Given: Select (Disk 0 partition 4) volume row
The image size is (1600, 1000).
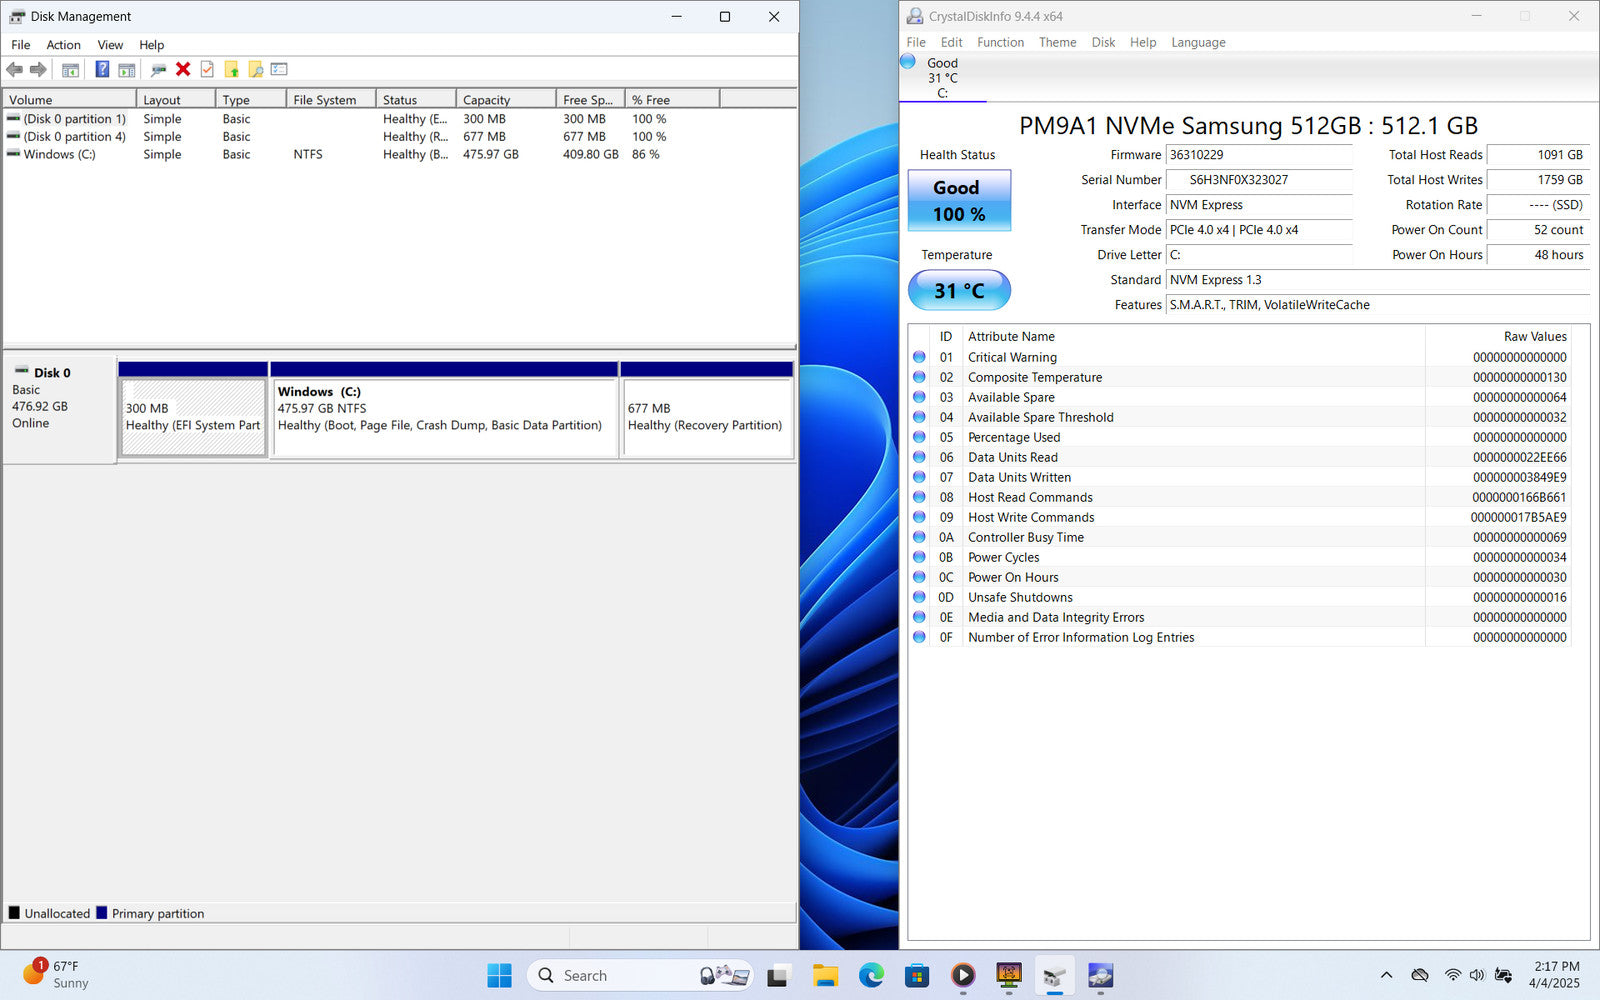Looking at the screenshot, I should [x=400, y=136].
